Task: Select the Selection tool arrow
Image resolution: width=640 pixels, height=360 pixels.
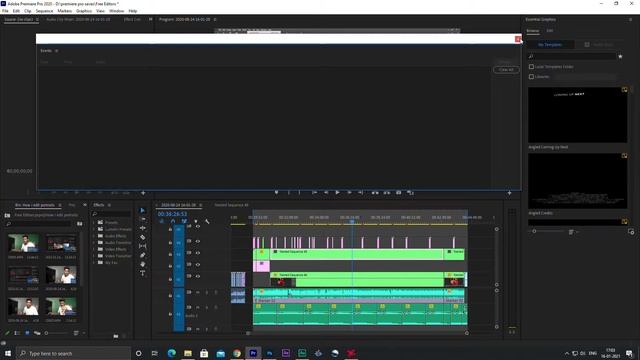Action: [142, 211]
